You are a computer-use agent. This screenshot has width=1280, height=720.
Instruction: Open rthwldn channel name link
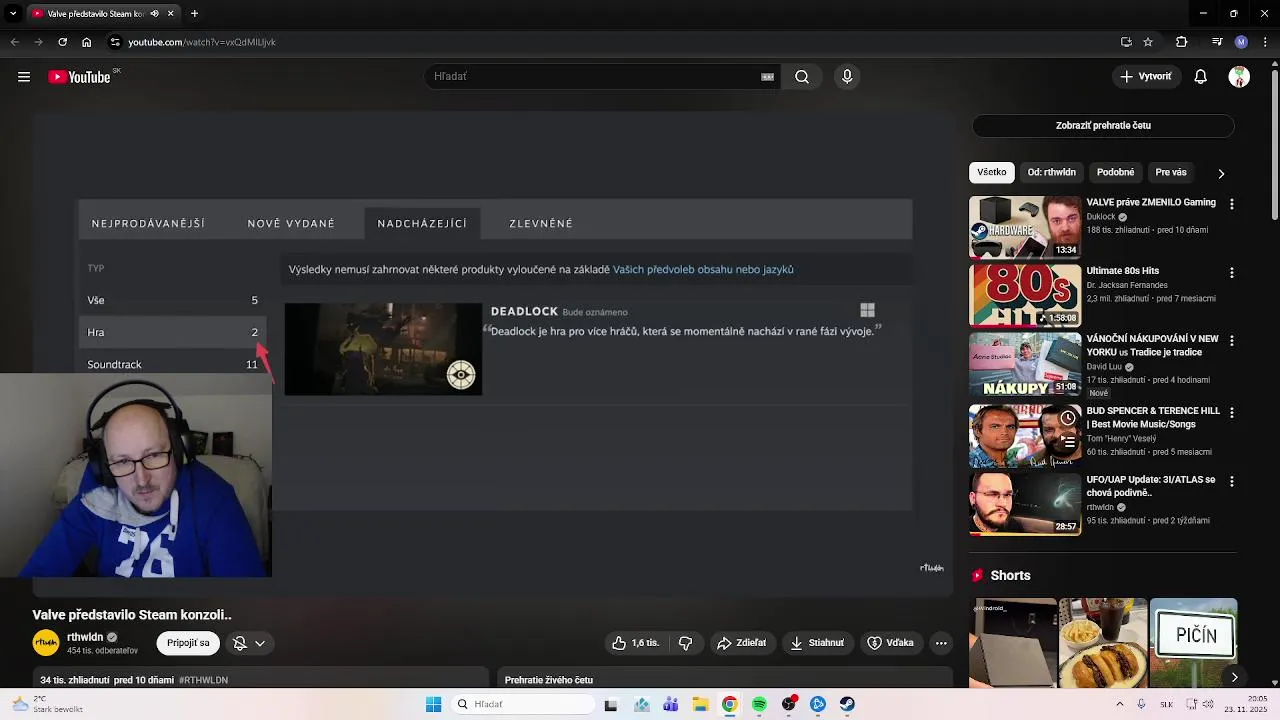point(85,637)
